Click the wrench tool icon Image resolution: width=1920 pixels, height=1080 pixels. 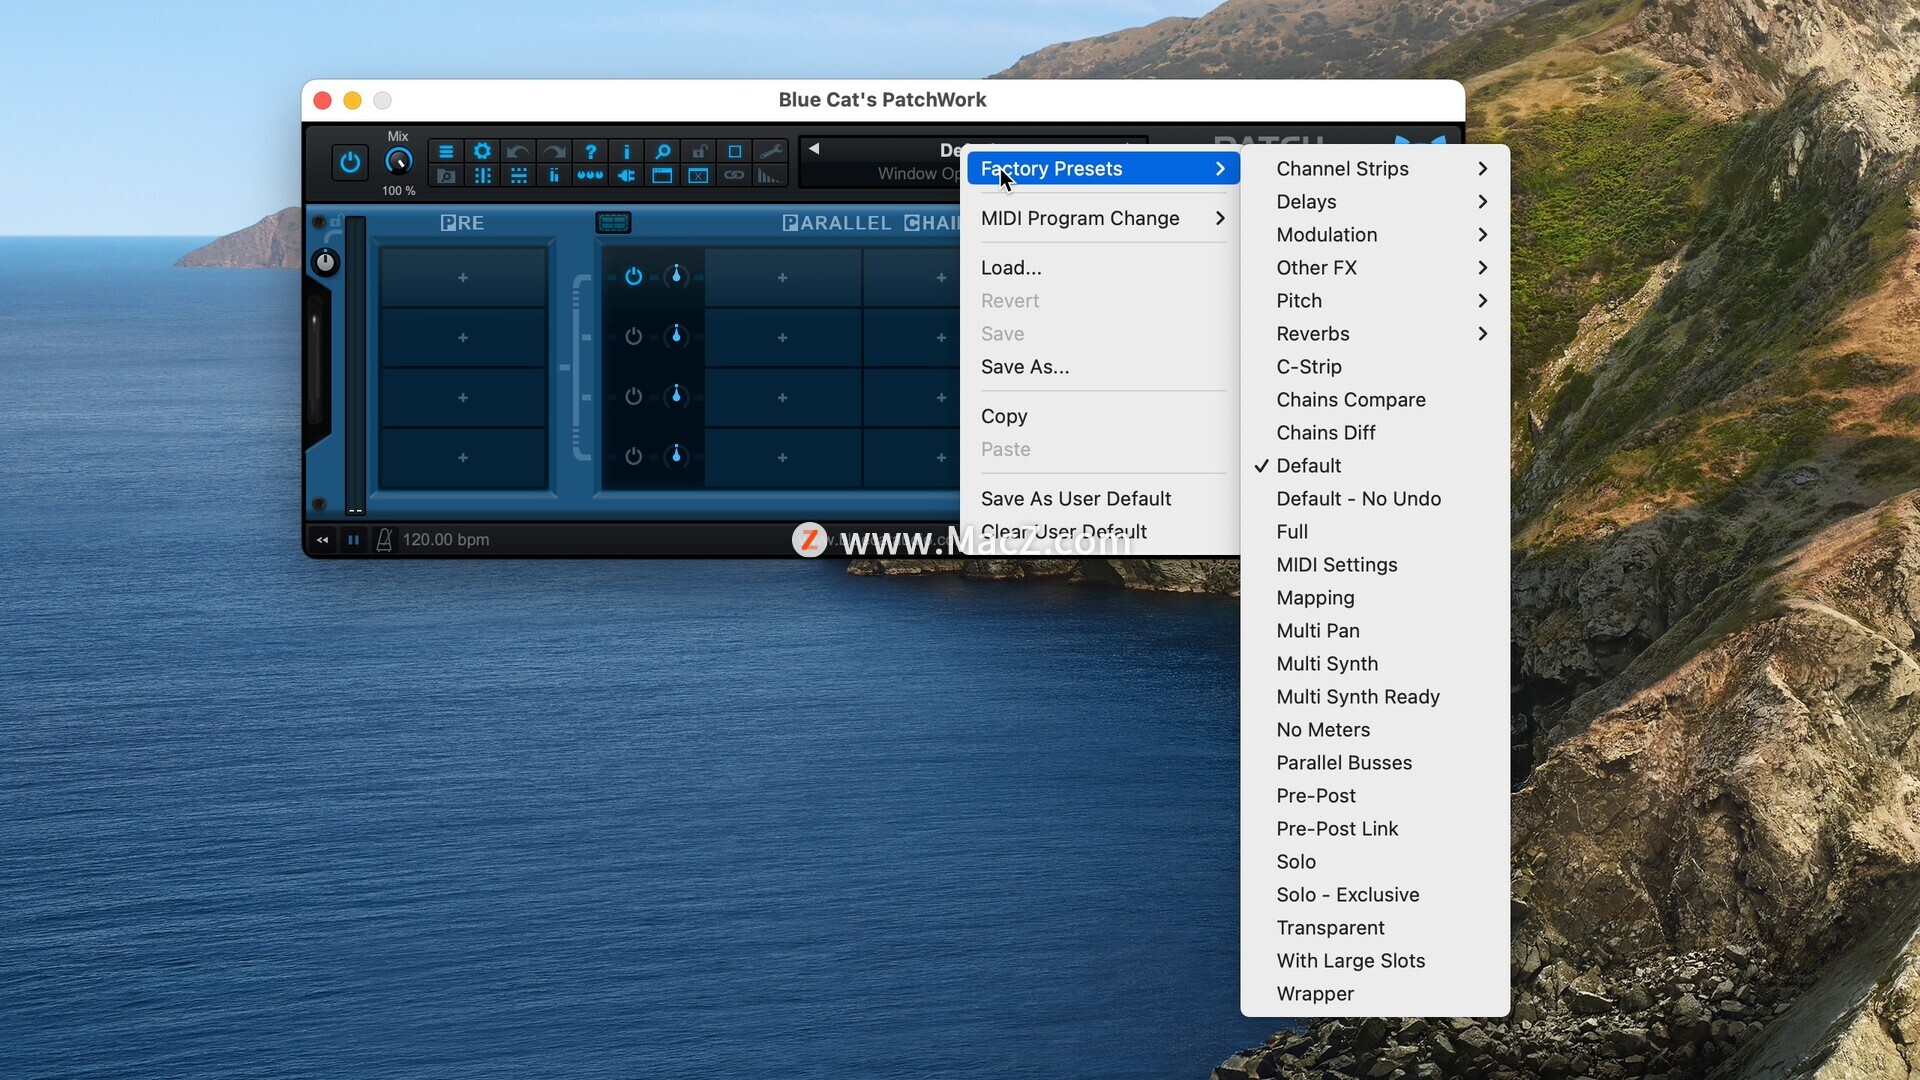[x=771, y=151]
